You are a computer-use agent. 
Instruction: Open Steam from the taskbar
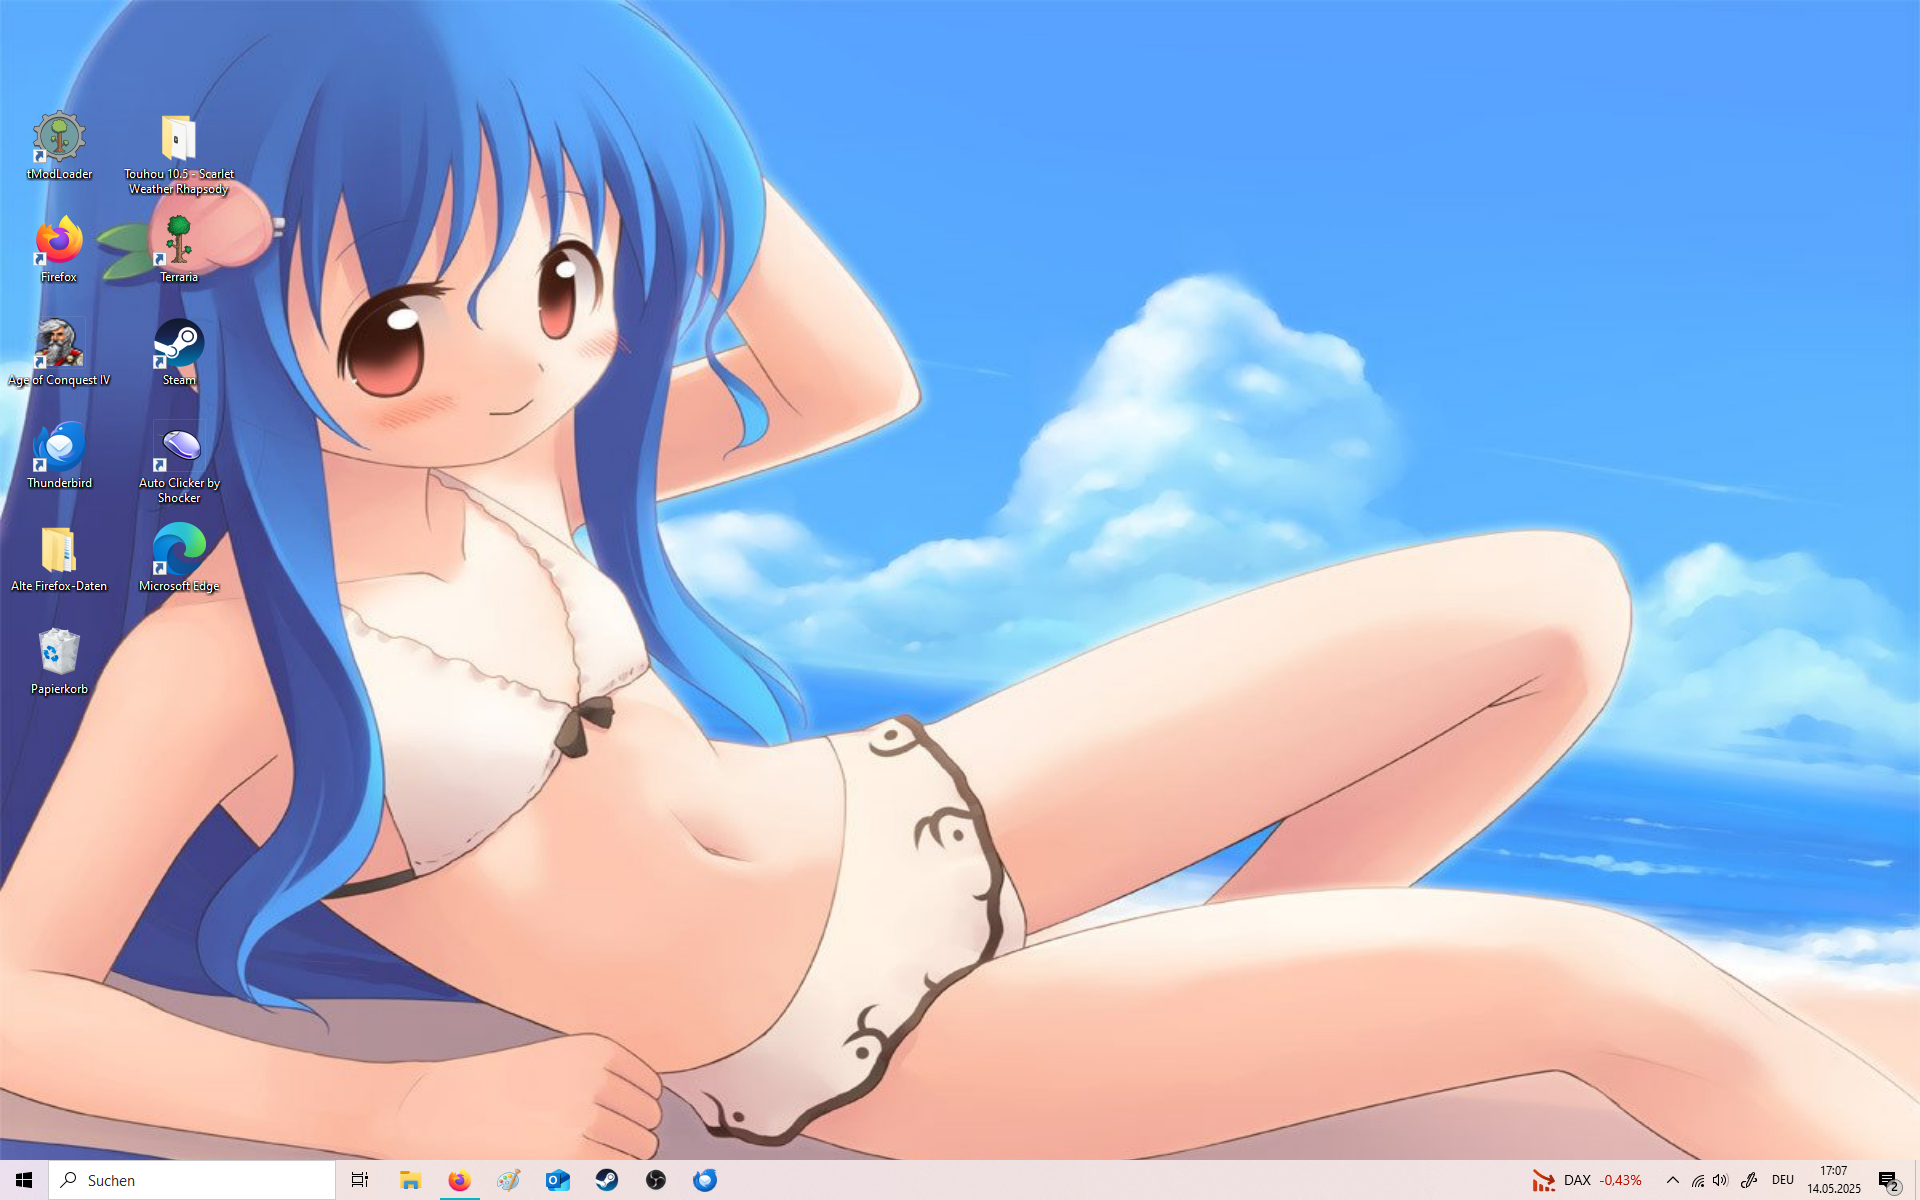[606, 1180]
